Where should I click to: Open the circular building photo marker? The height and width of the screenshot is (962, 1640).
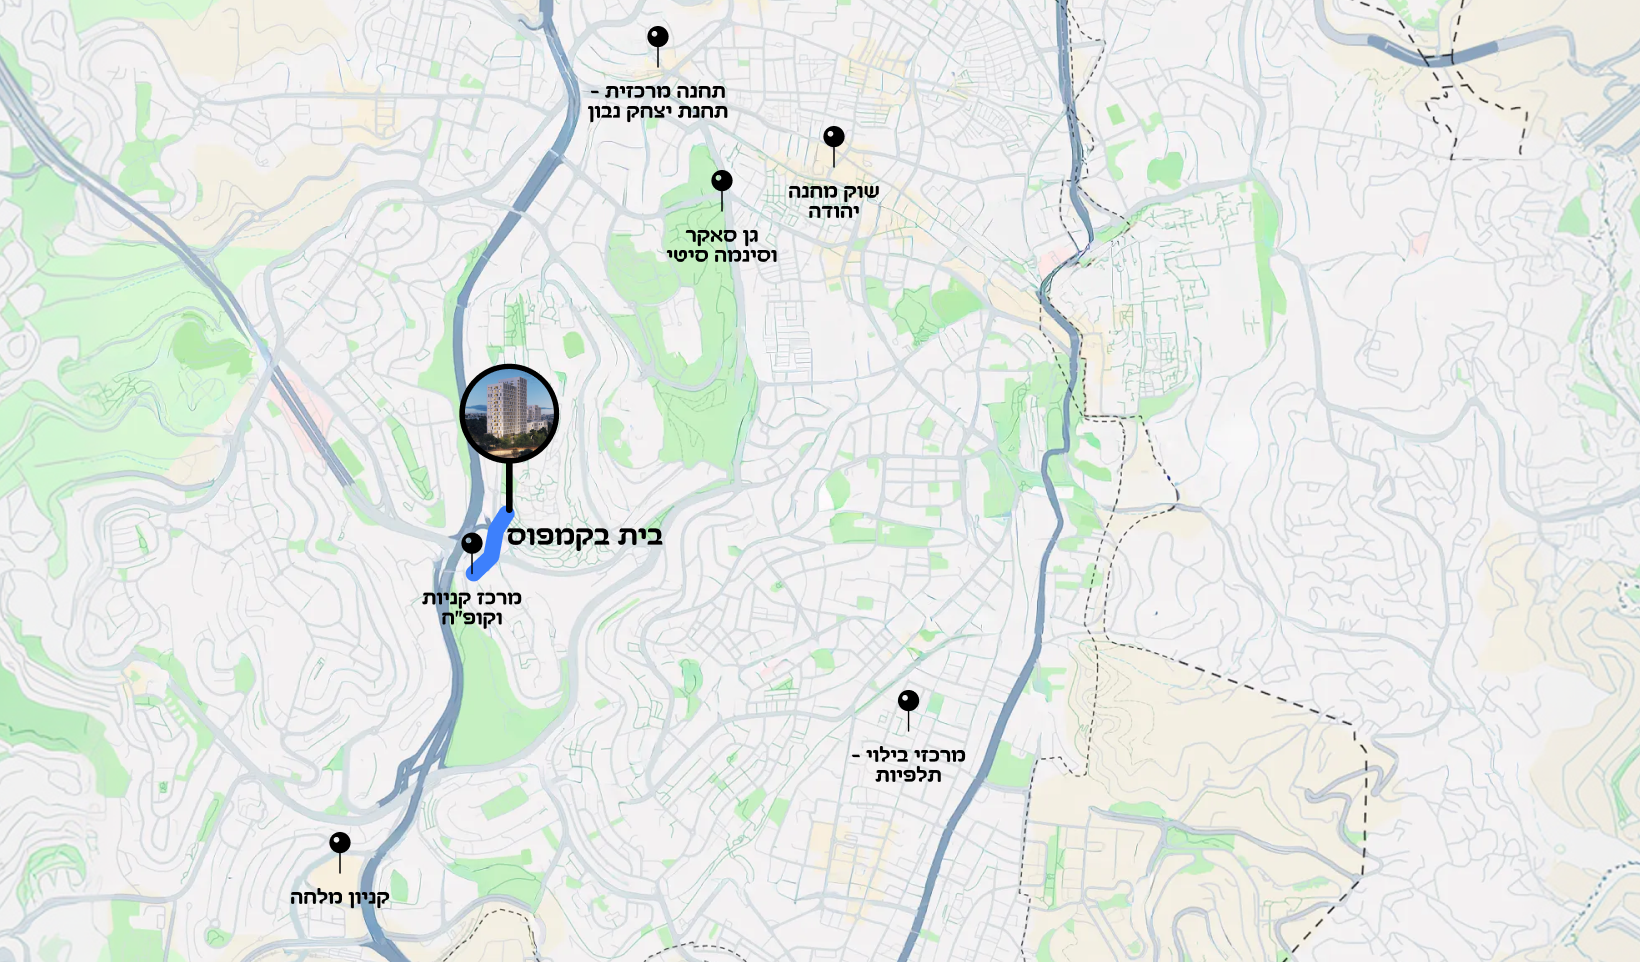click(x=509, y=413)
